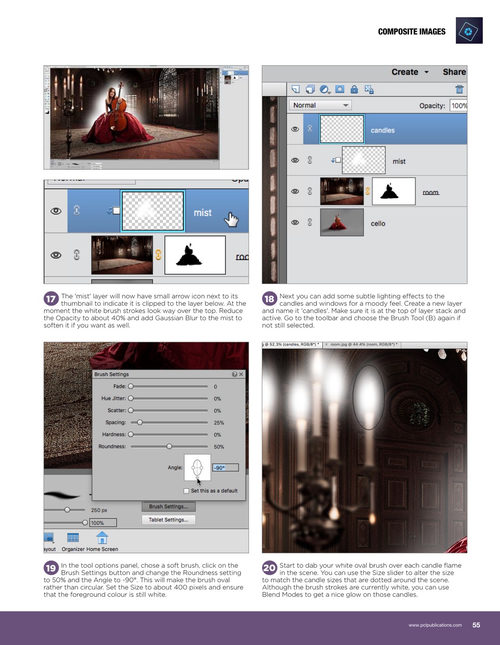Open the Create dropdown menu
Screen dimensions: 500x645
(x=410, y=72)
